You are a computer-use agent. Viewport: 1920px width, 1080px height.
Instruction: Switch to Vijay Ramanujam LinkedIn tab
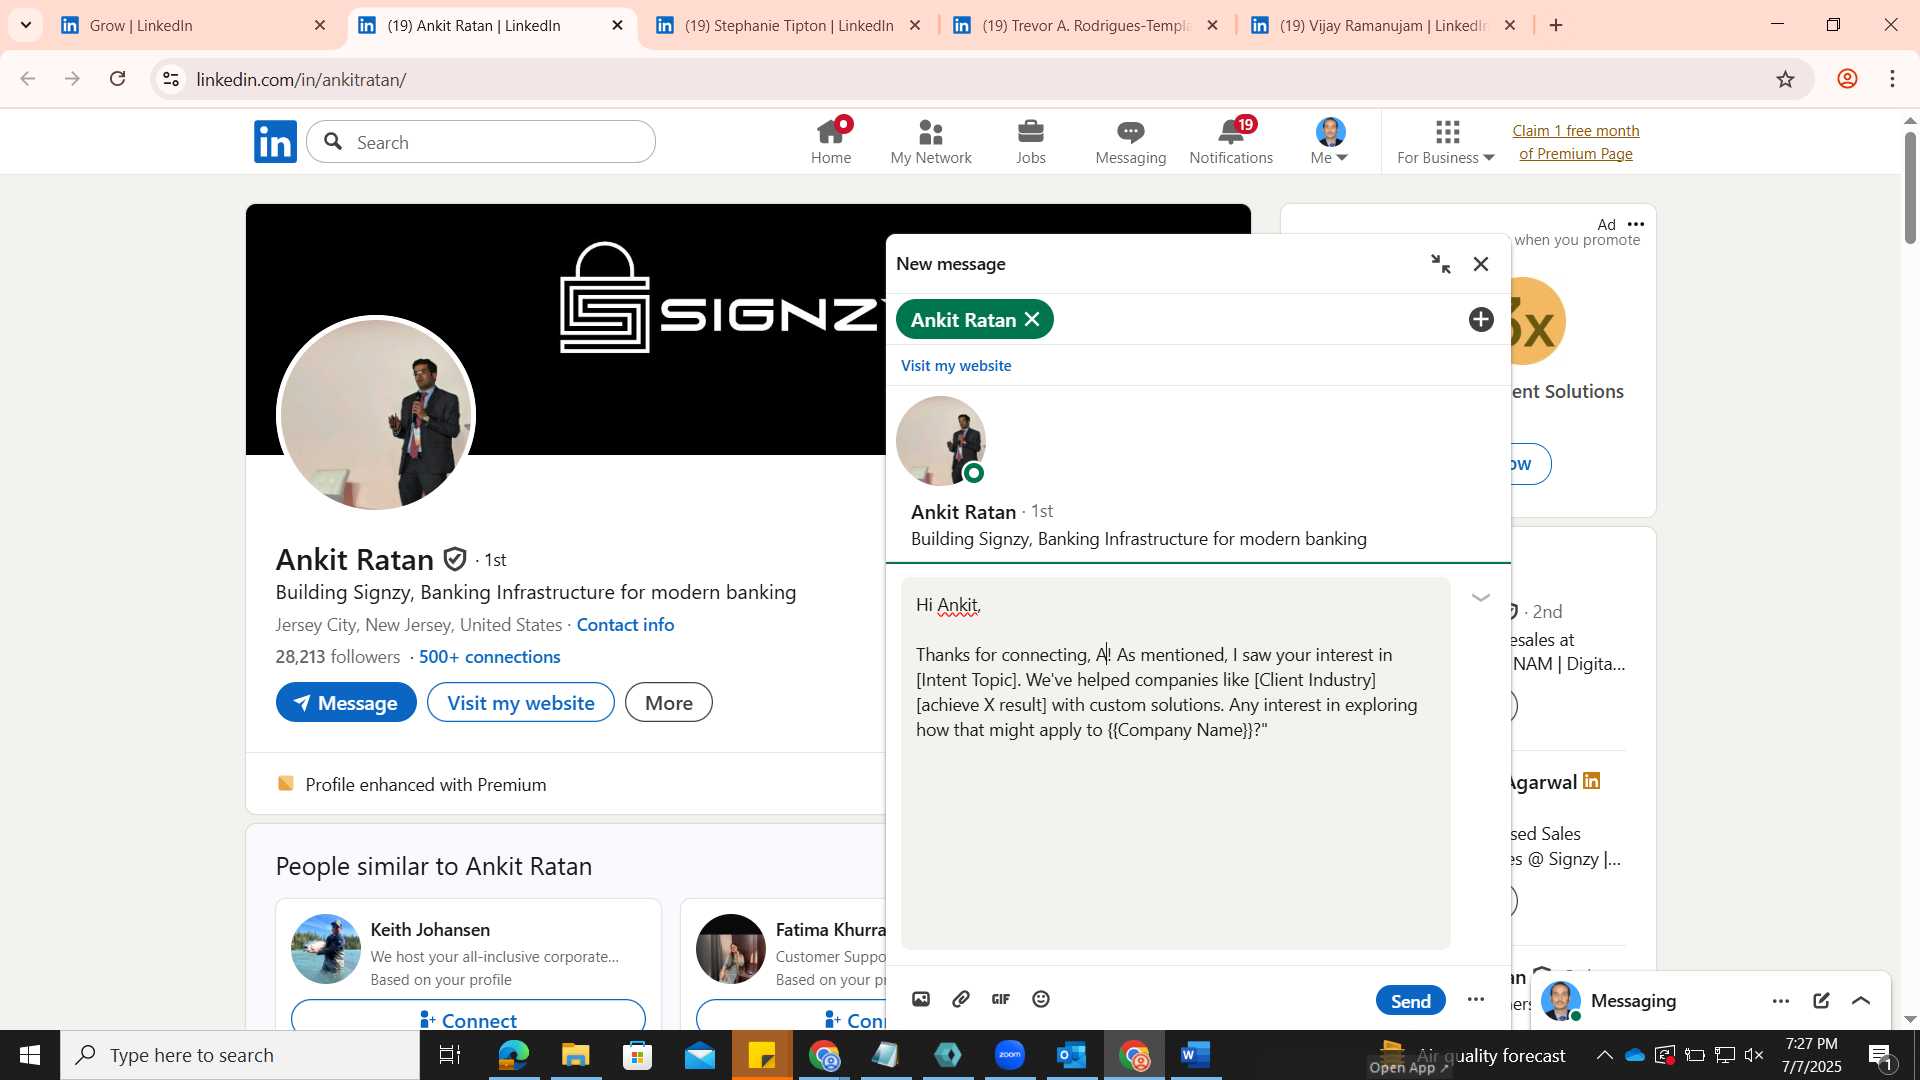tap(1384, 25)
